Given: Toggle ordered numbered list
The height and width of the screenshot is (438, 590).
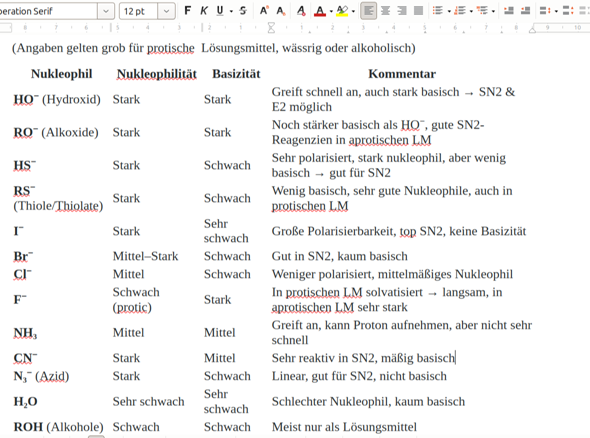Looking at the screenshot, I should tap(460, 11).
